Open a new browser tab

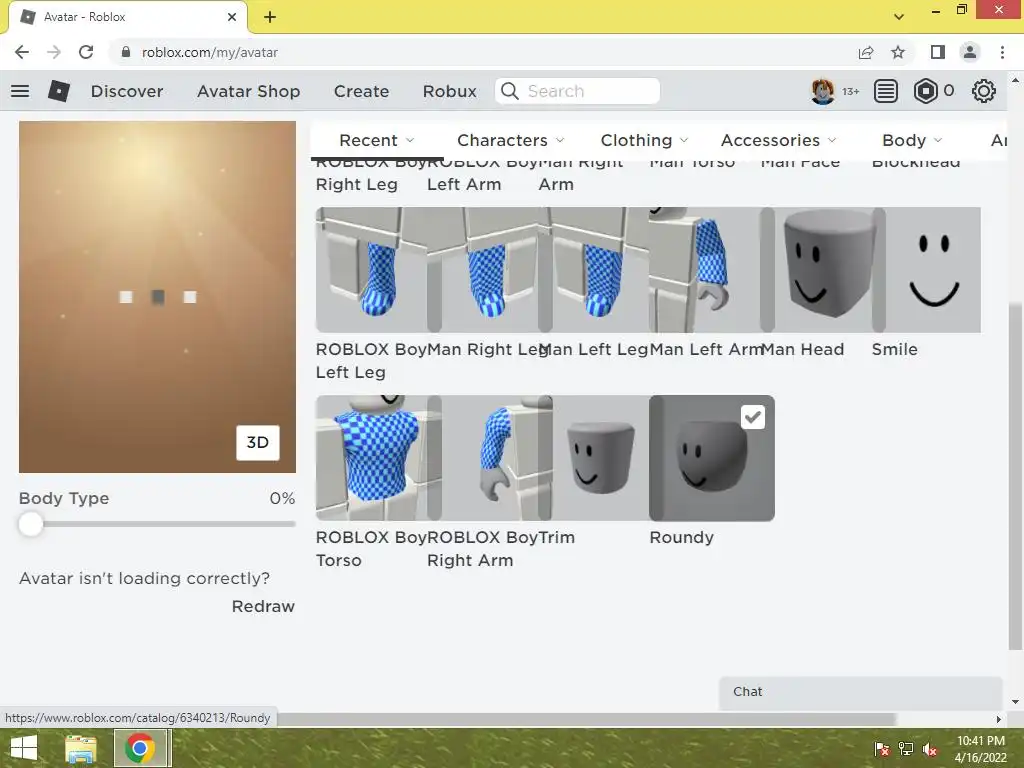pos(270,17)
